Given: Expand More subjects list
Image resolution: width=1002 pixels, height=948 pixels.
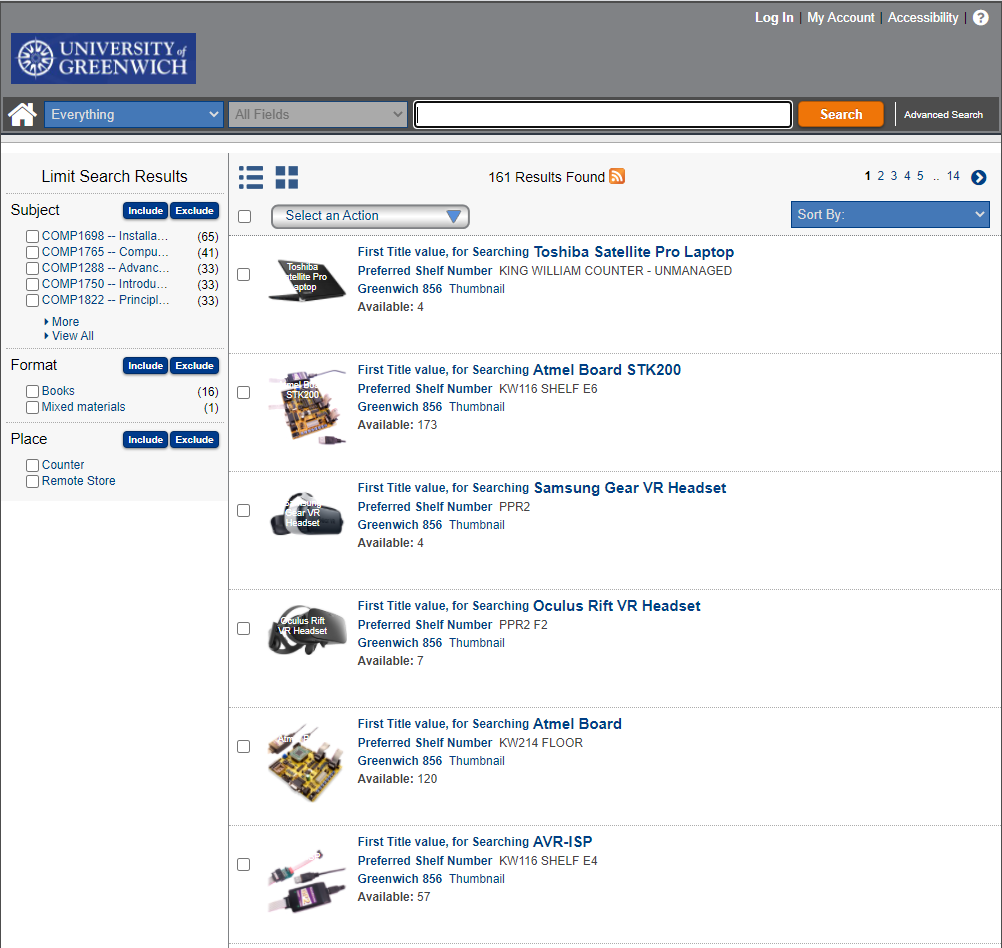Looking at the screenshot, I should (x=65, y=322).
